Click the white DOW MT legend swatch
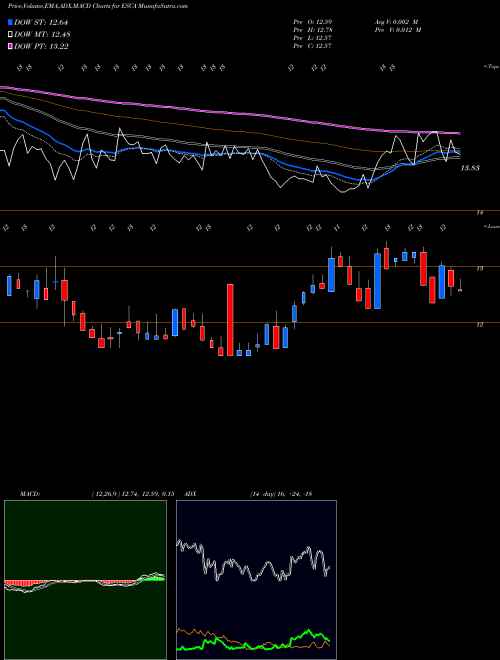 pos(11,35)
